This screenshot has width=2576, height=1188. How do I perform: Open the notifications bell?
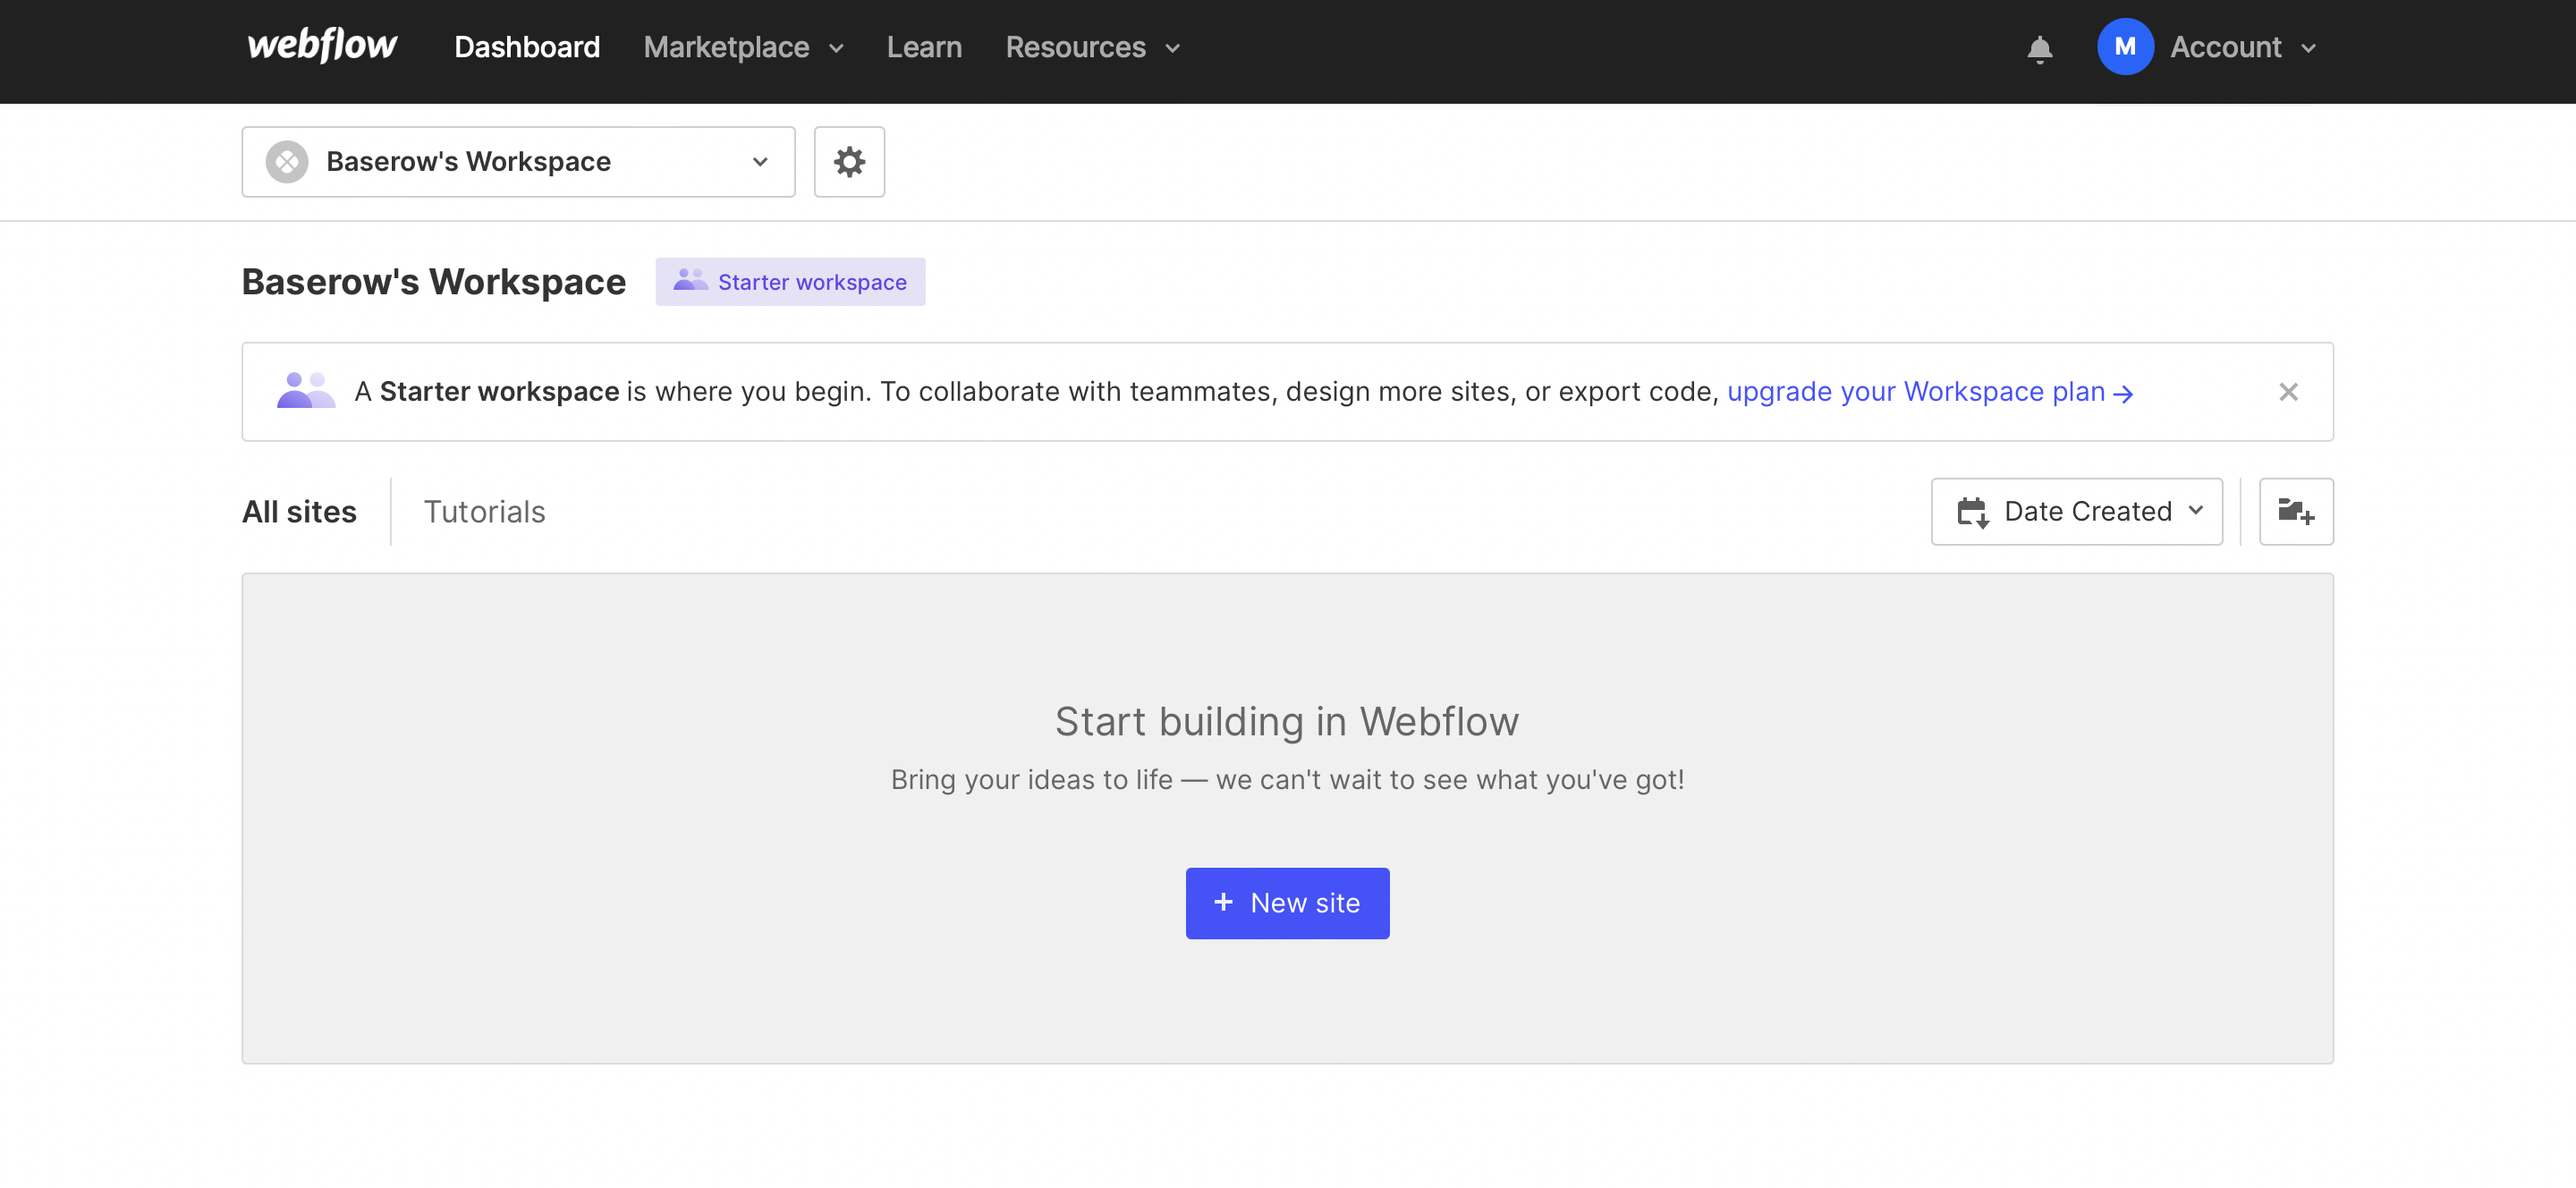(2039, 48)
